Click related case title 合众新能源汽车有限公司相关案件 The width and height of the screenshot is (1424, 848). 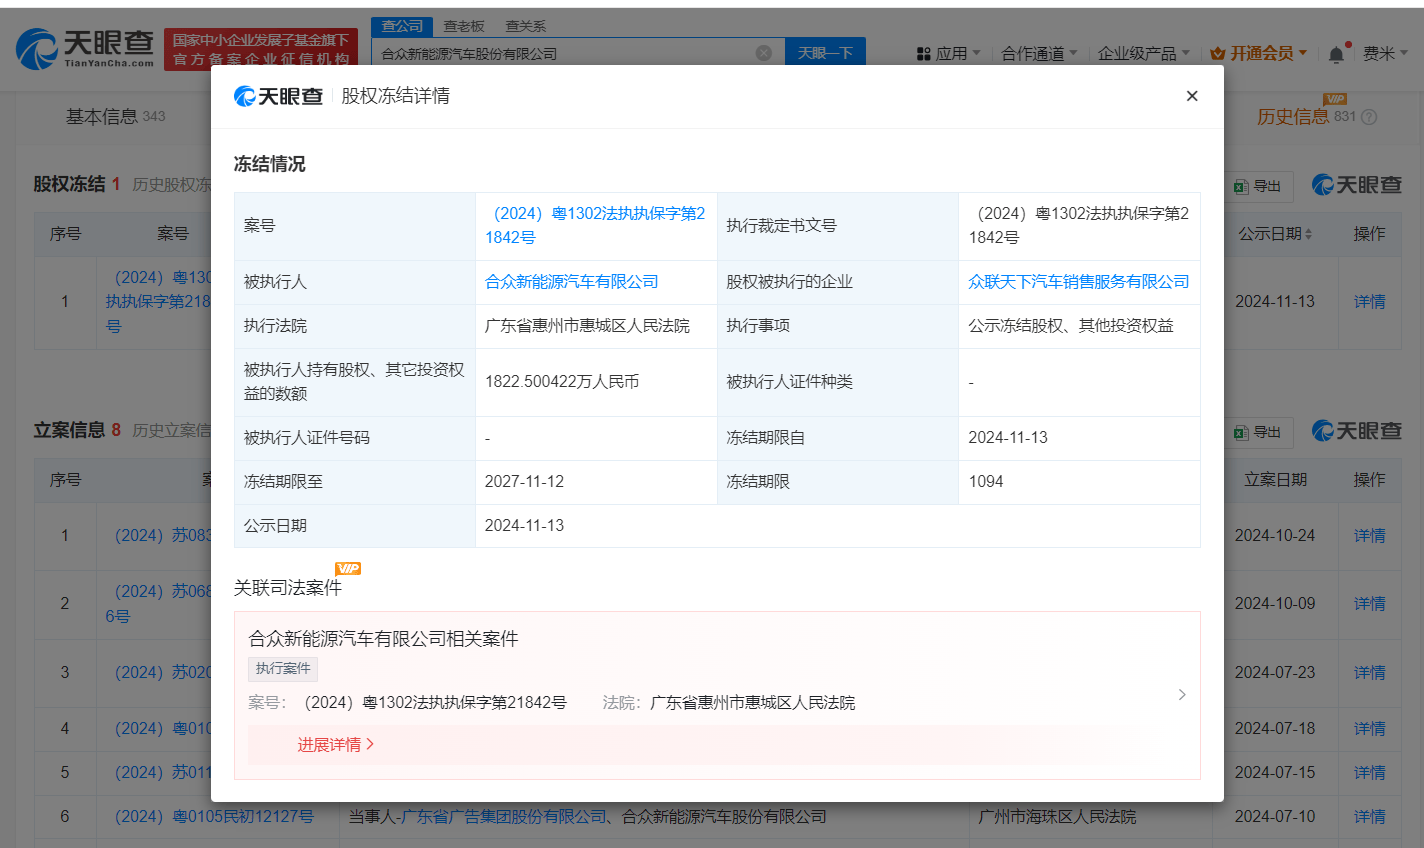coord(383,639)
